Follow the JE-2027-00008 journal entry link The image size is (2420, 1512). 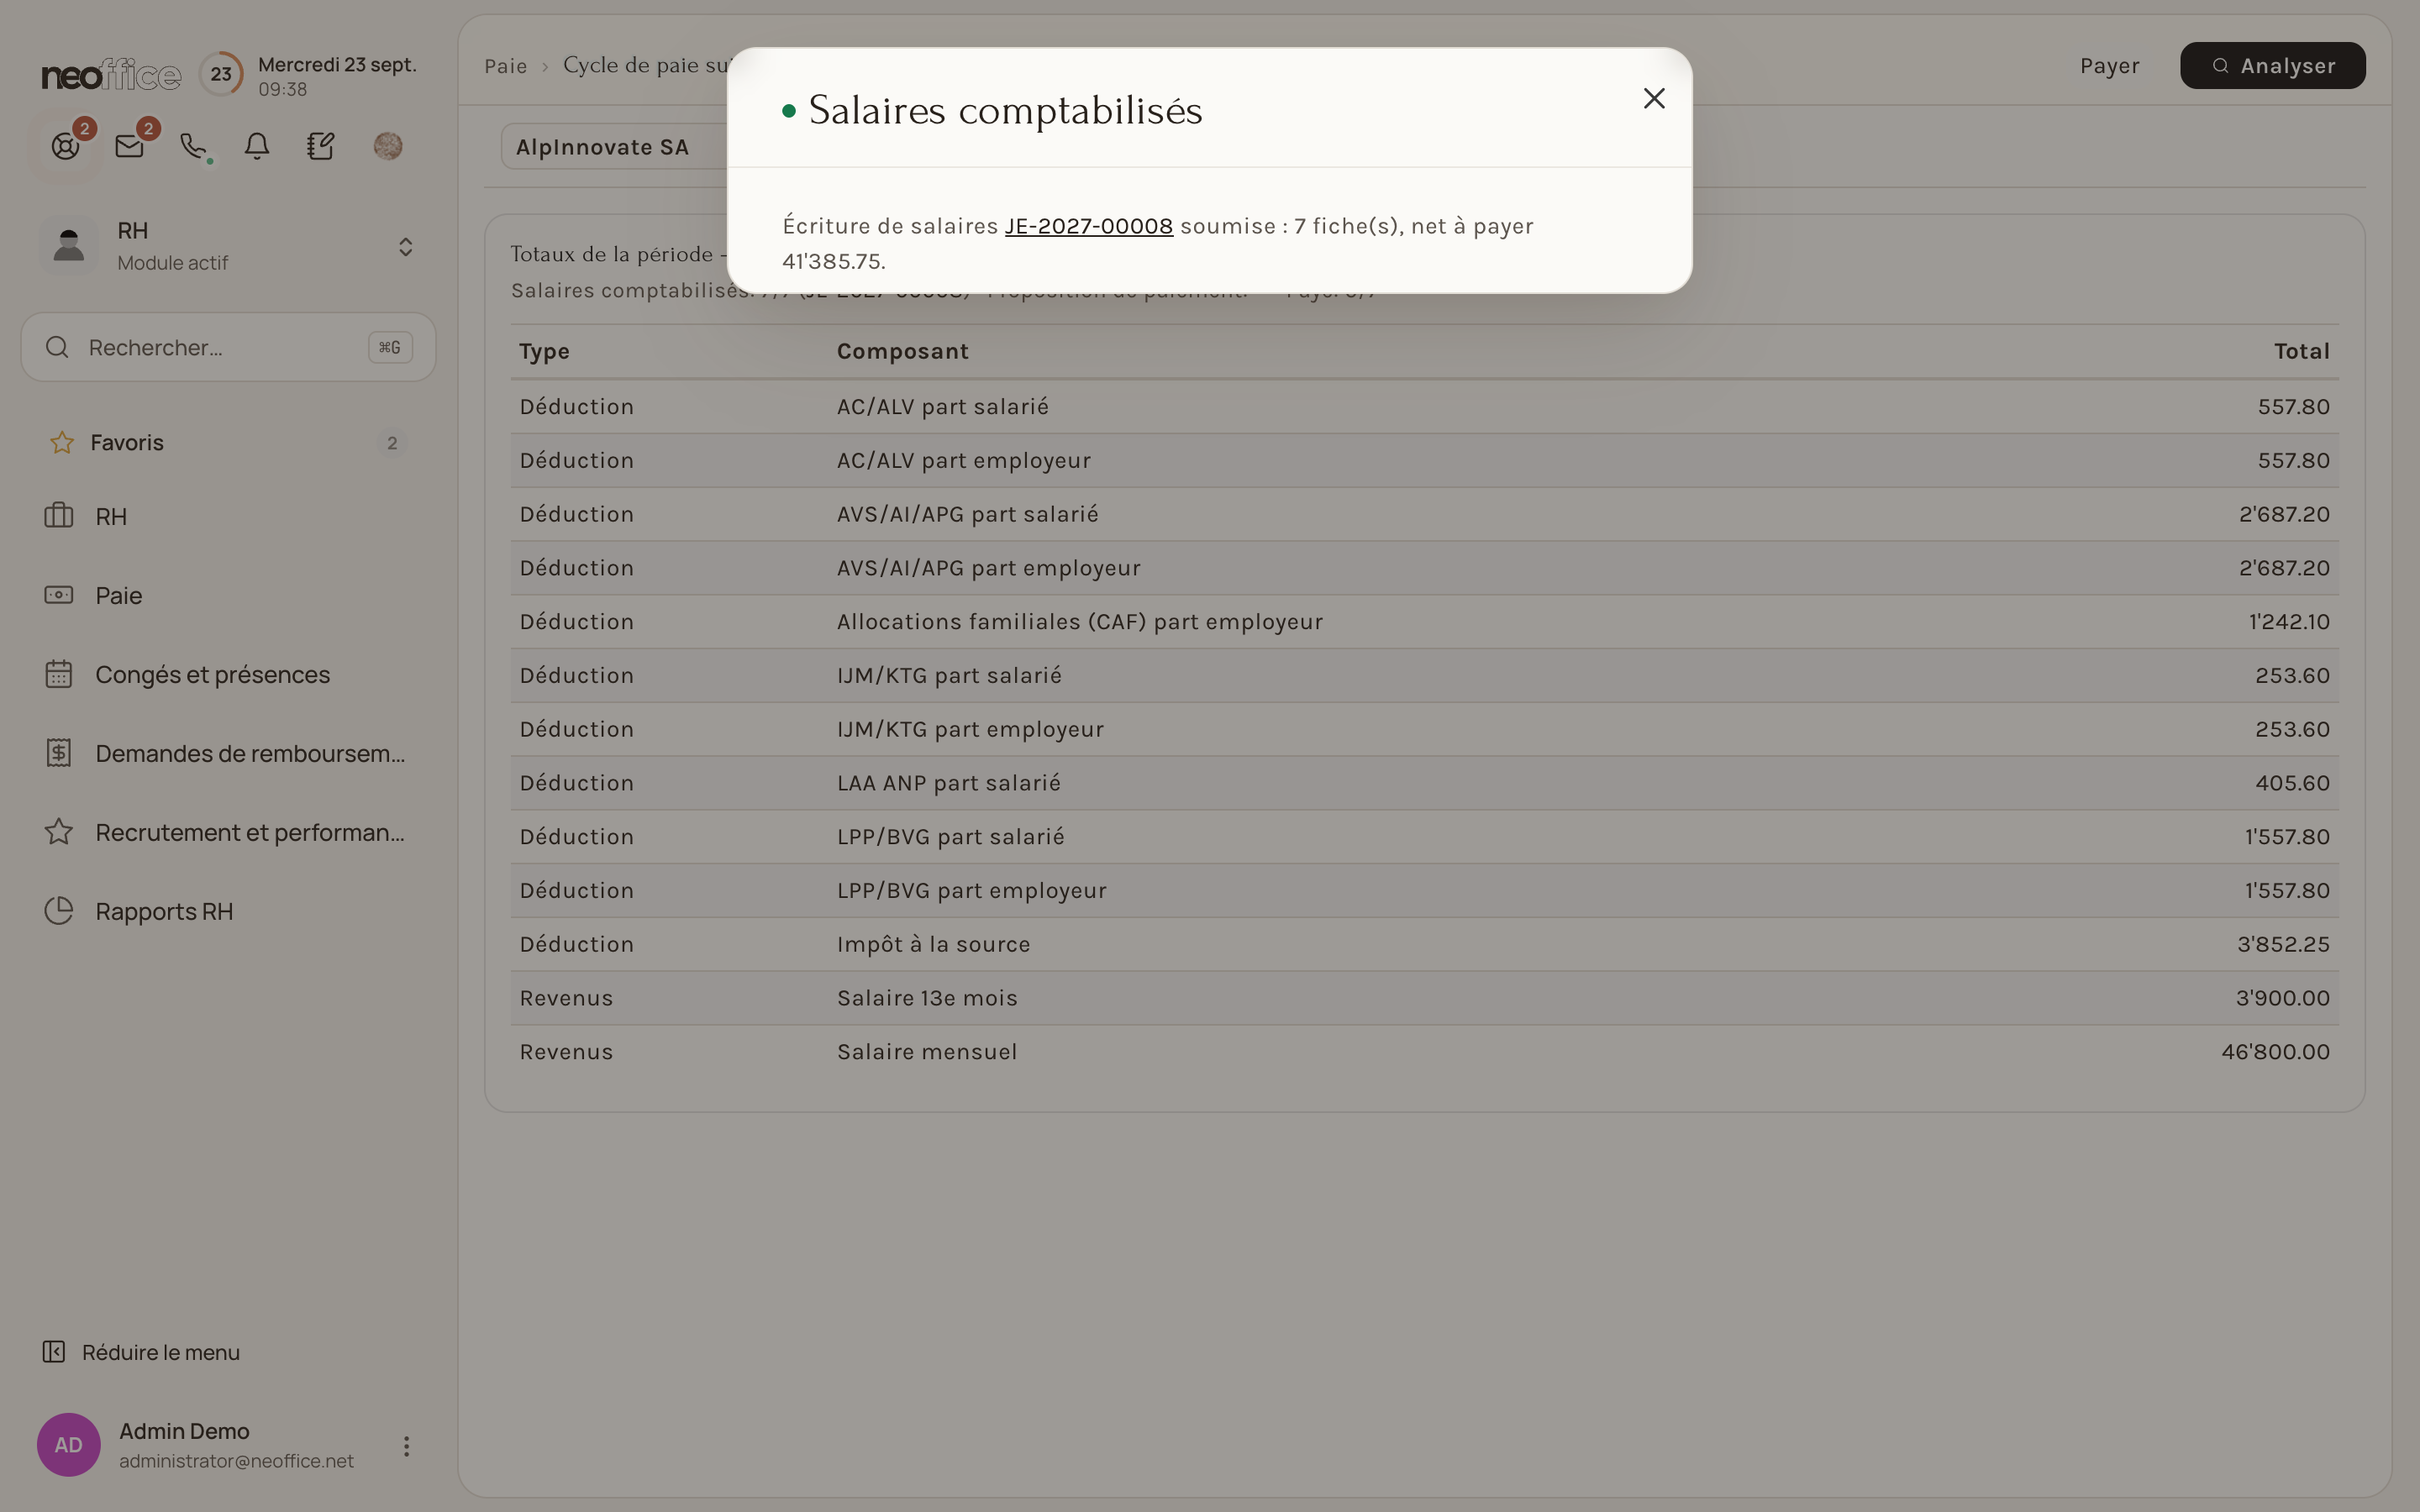pos(1088,226)
